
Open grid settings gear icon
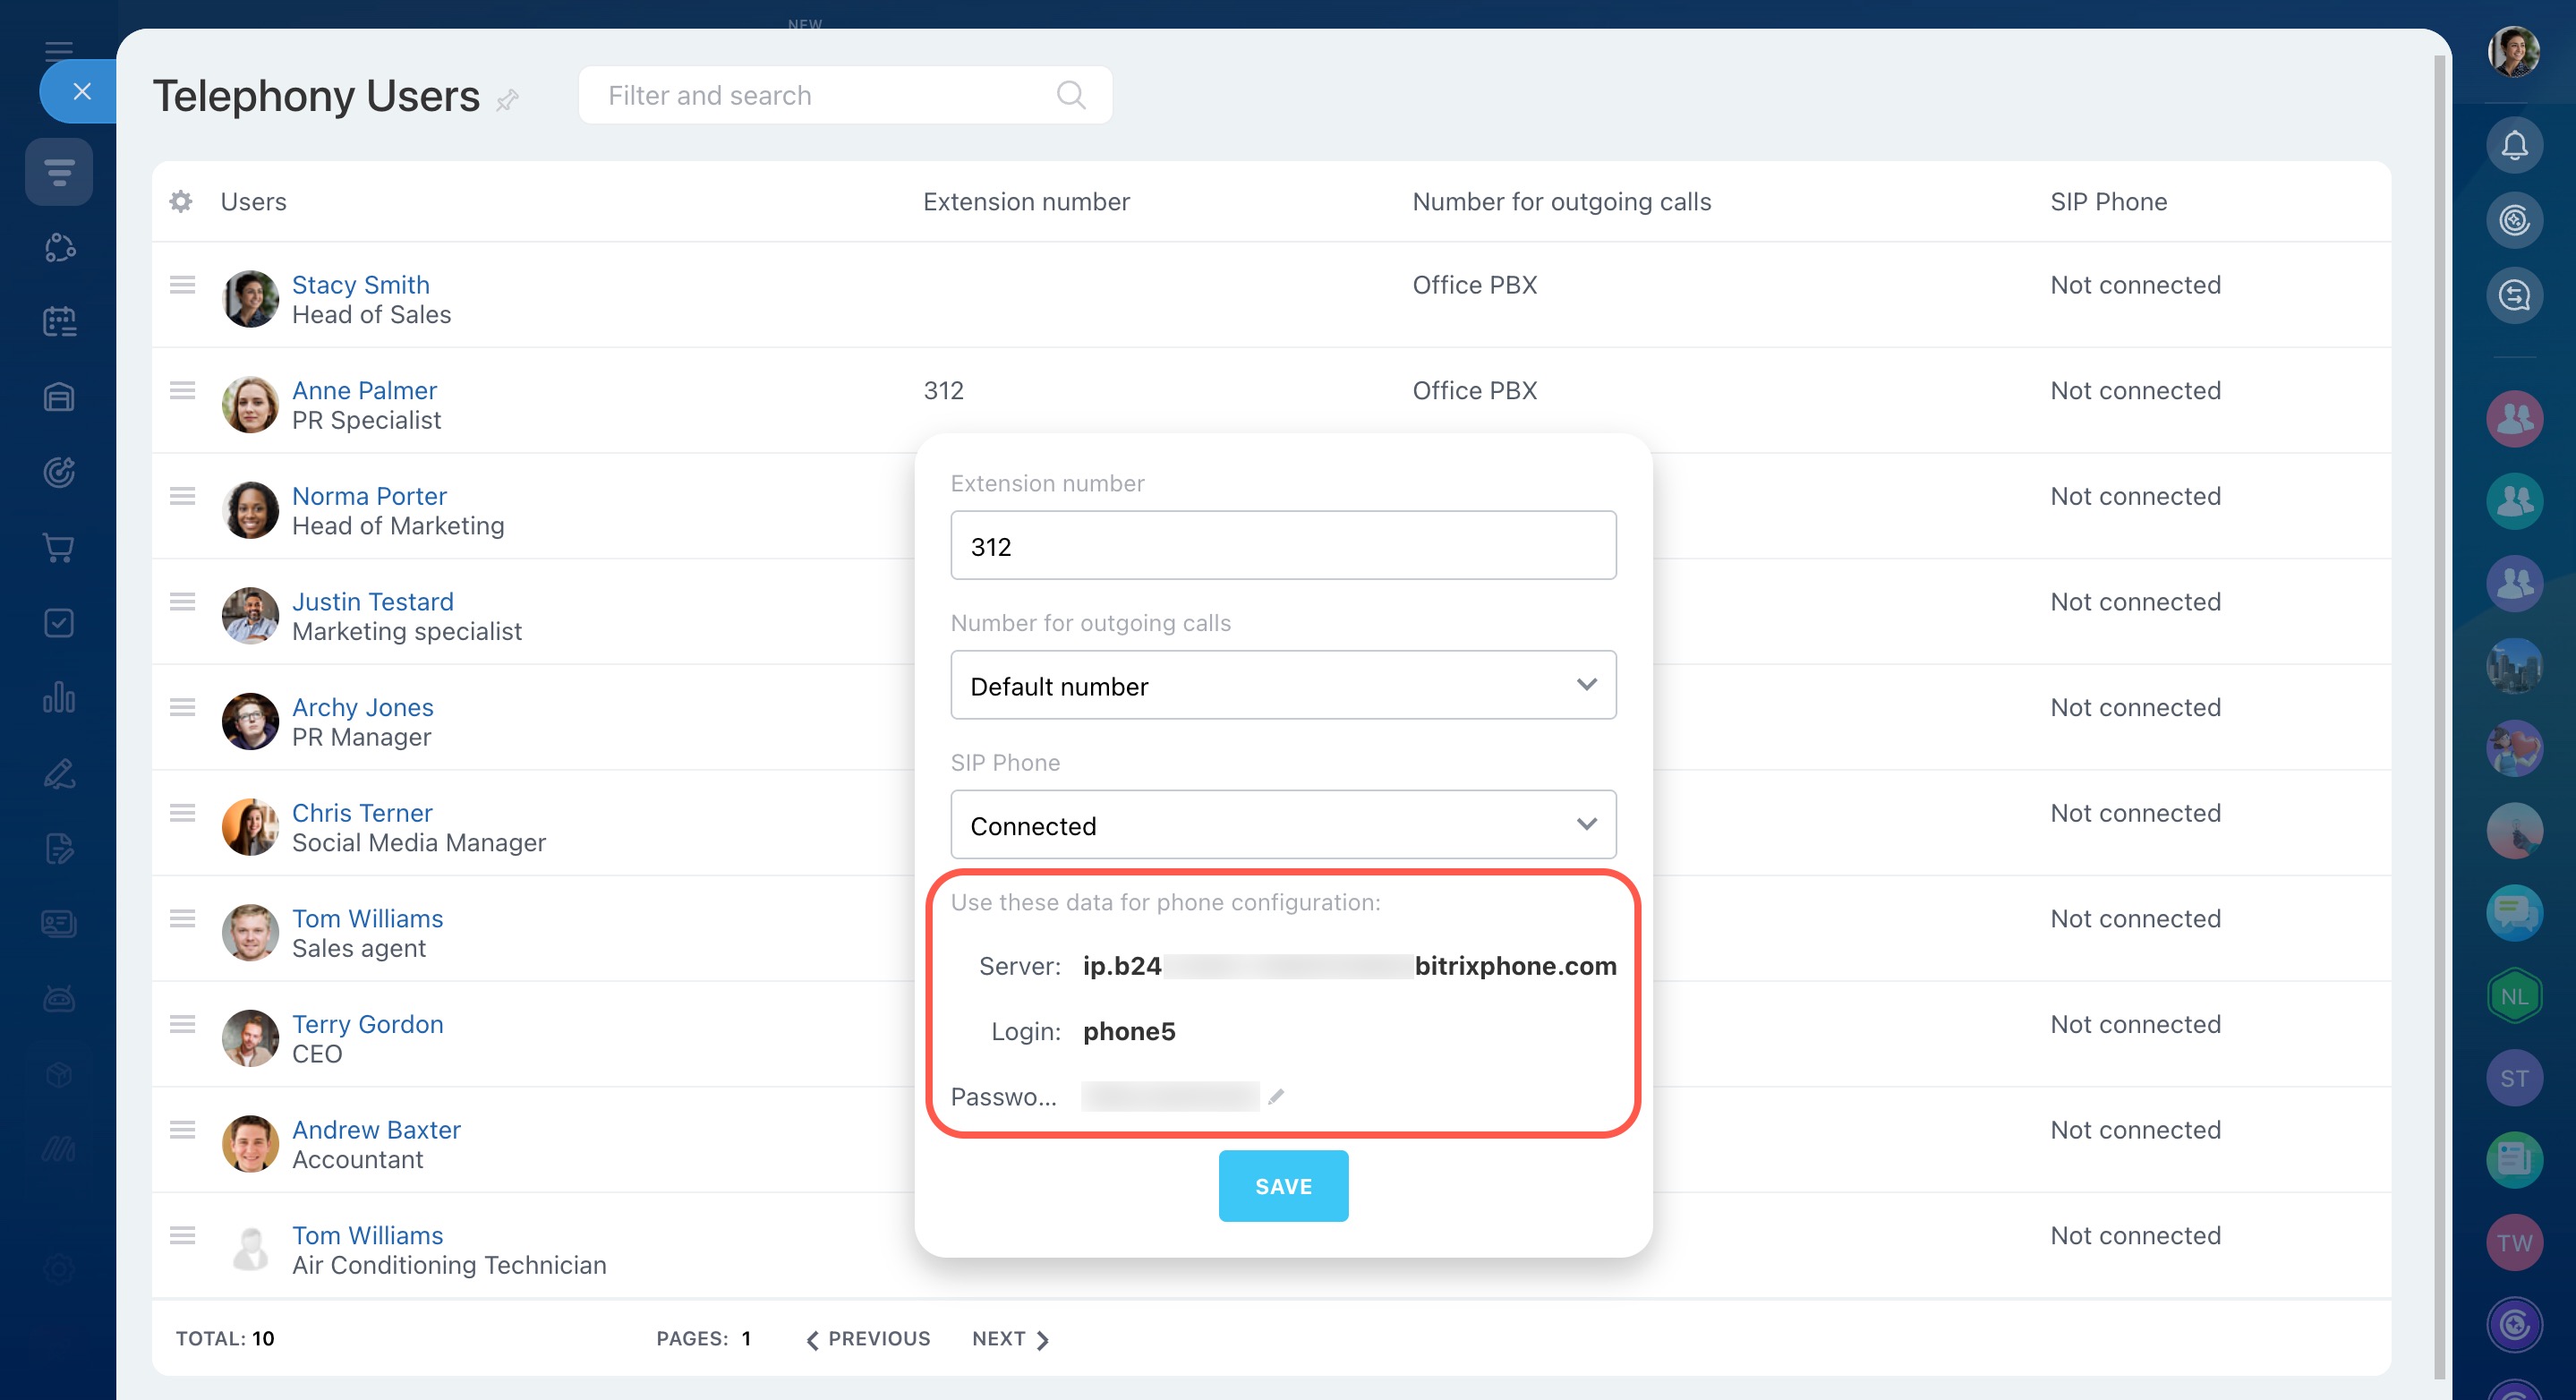[181, 202]
